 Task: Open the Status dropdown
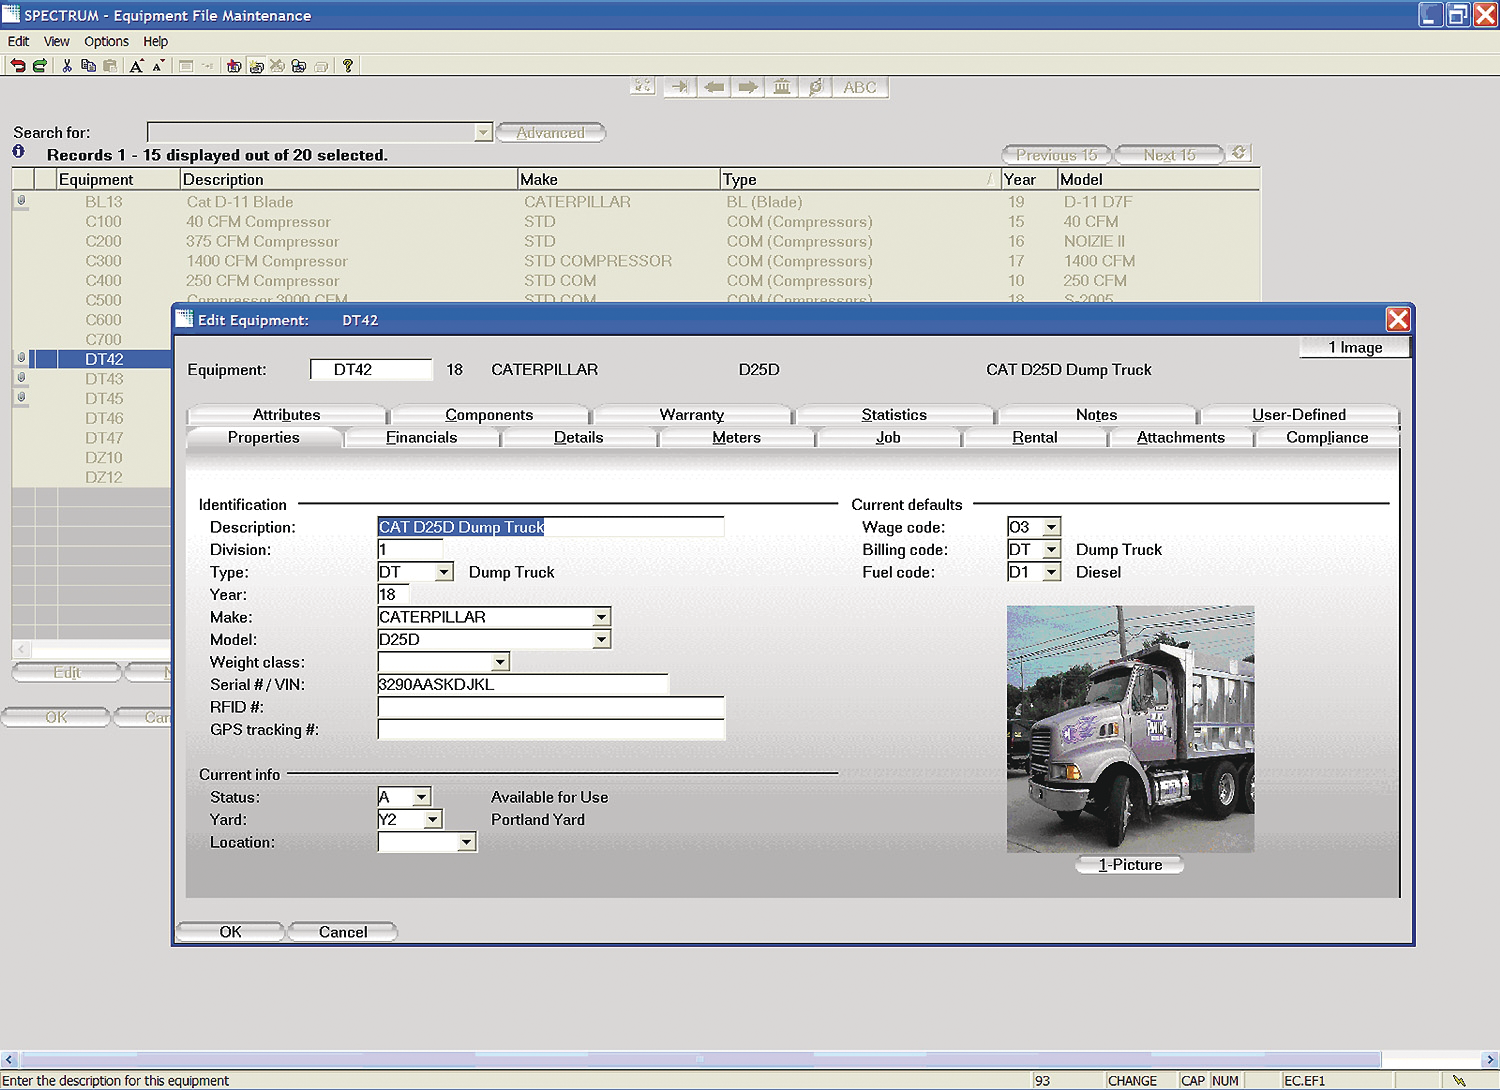pos(422,797)
